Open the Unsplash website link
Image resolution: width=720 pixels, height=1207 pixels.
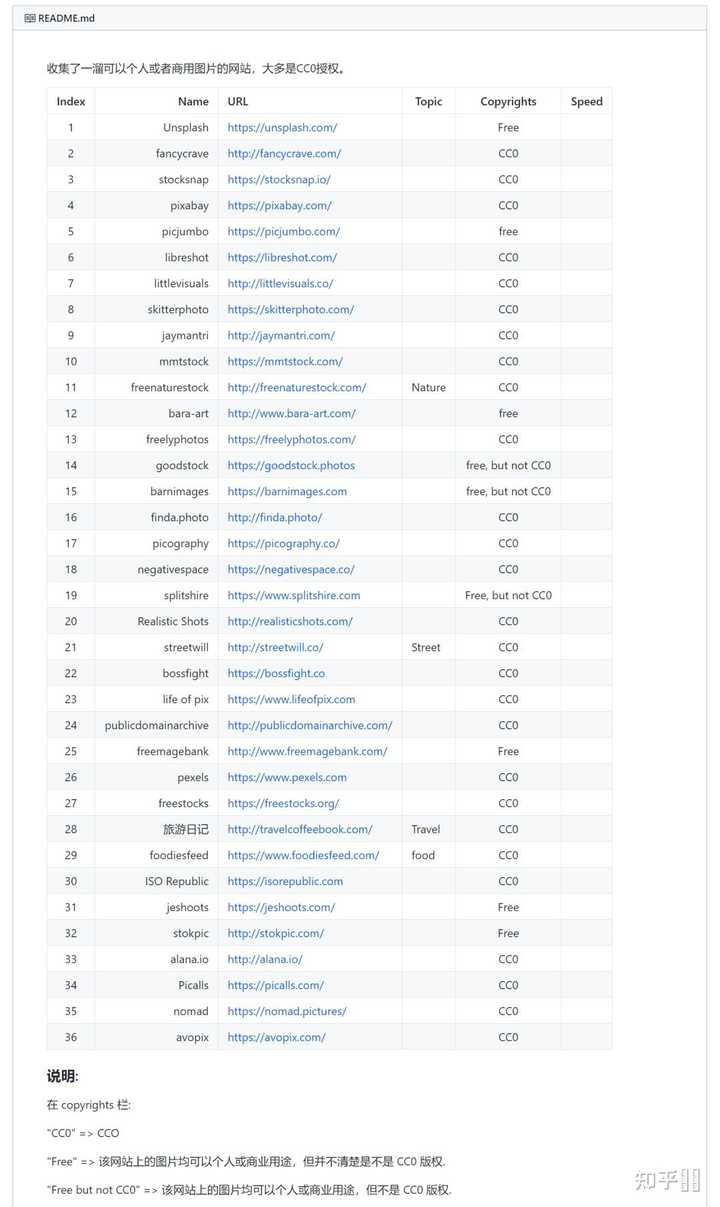pos(282,128)
